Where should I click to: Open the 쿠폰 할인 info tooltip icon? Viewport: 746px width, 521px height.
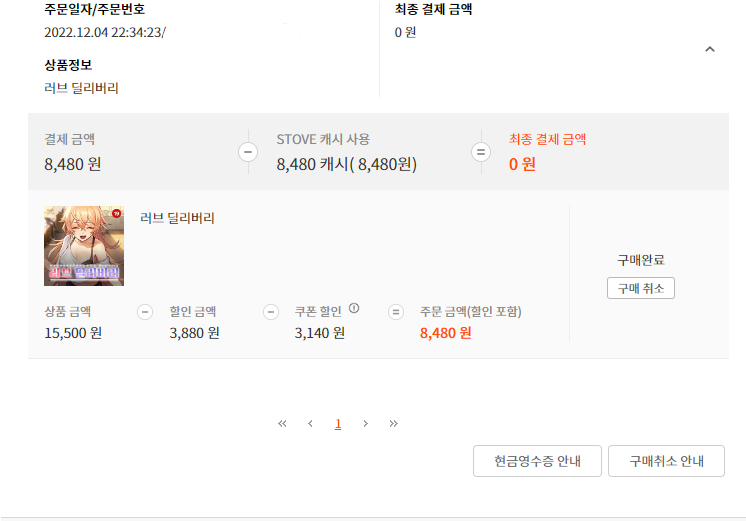pos(354,309)
